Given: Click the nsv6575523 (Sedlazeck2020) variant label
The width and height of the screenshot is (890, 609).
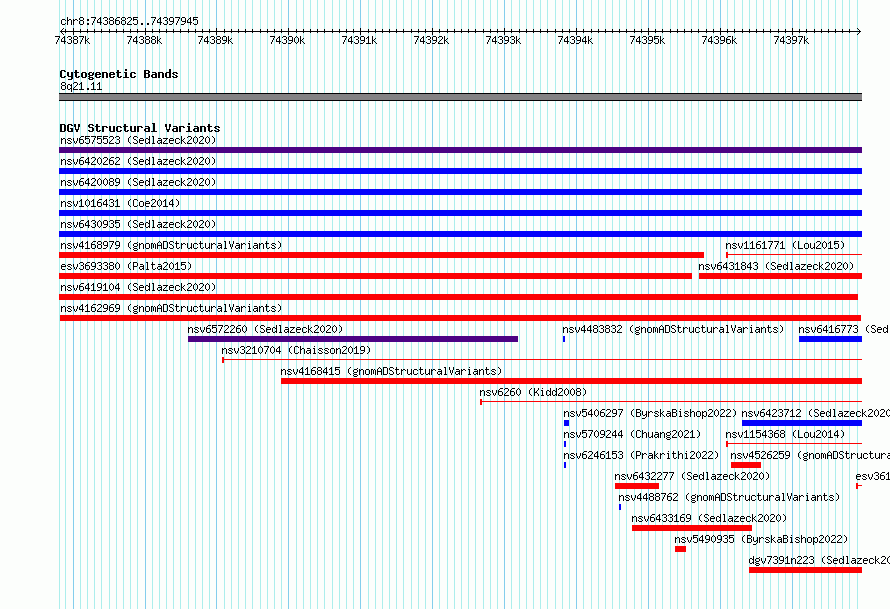Looking at the screenshot, I should [138, 140].
